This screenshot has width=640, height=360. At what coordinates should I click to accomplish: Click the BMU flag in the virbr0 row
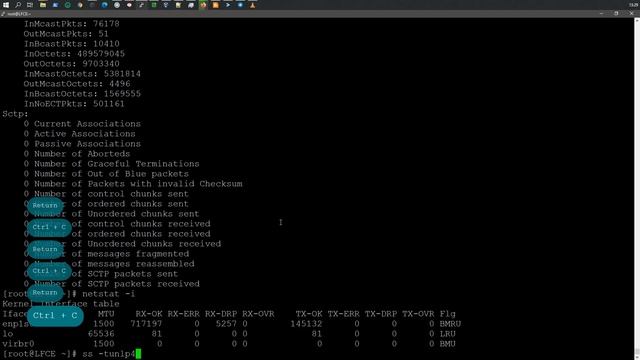(x=448, y=344)
